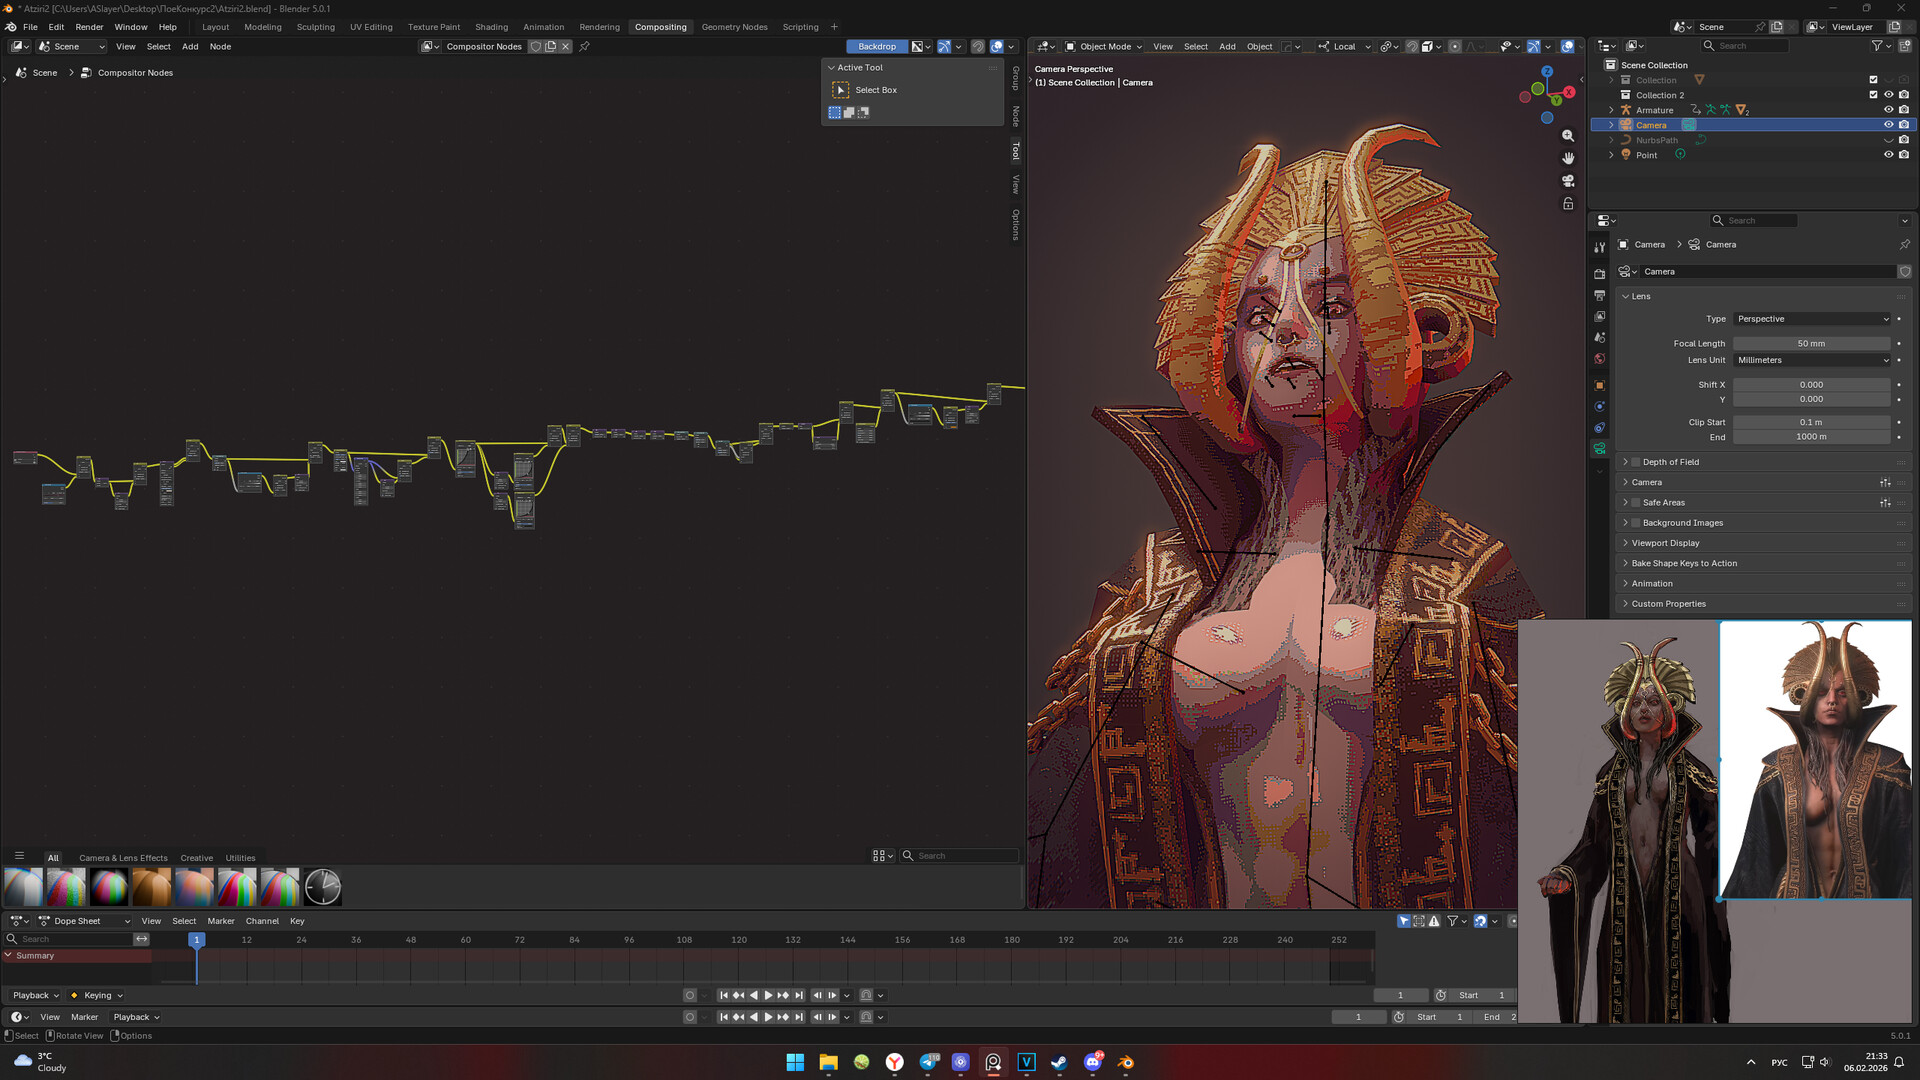Enable the Depth of Field checkbox
Image resolution: width=1920 pixels, height=1080 pixels.
pos(1636,462)
